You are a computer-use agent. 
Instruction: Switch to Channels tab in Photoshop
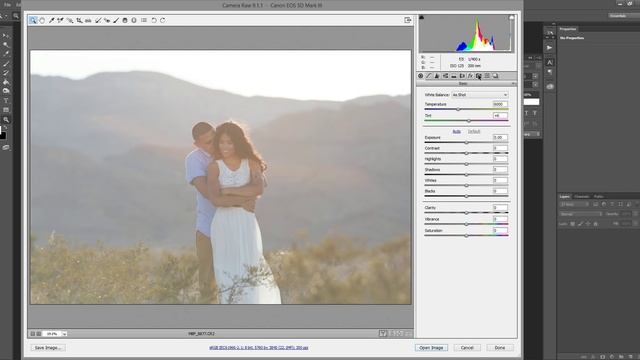point(581,197)
